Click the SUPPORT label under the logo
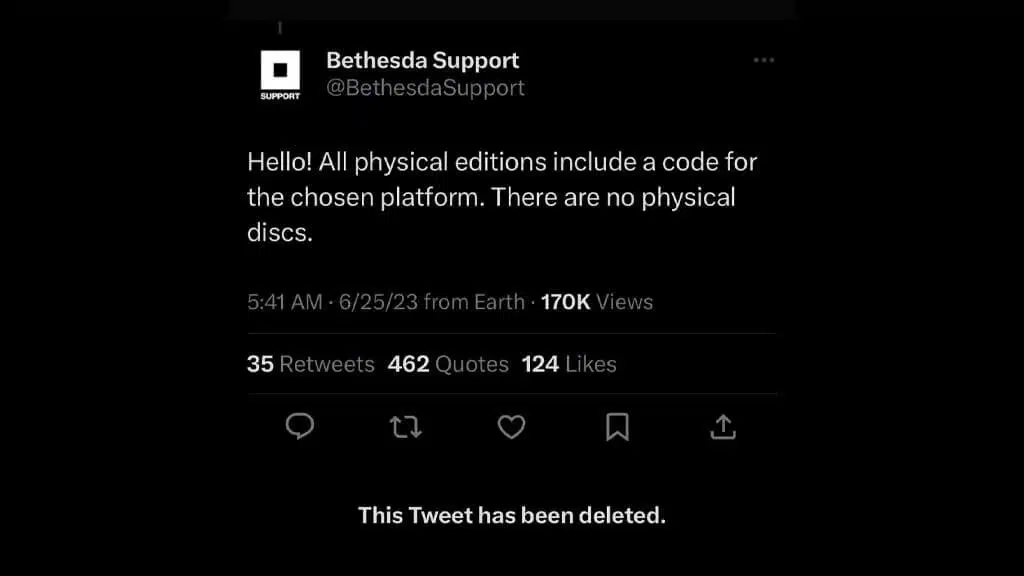The width and height of the screenshot is (1024, 576). pos(280,97)
